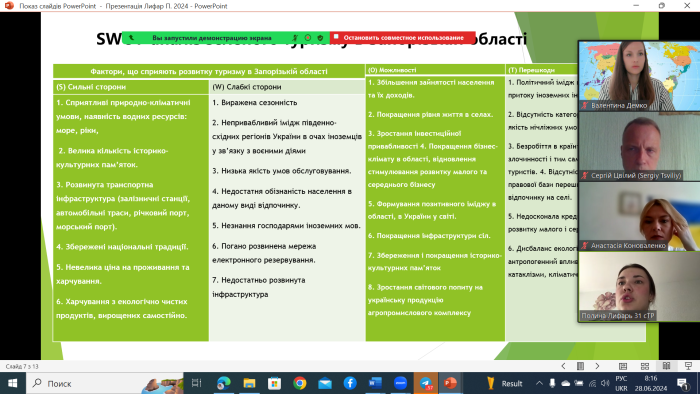
Task: Open the clock showing 8:16 28.06.2024
Action: pyautogui.click(x=650, y=383)
